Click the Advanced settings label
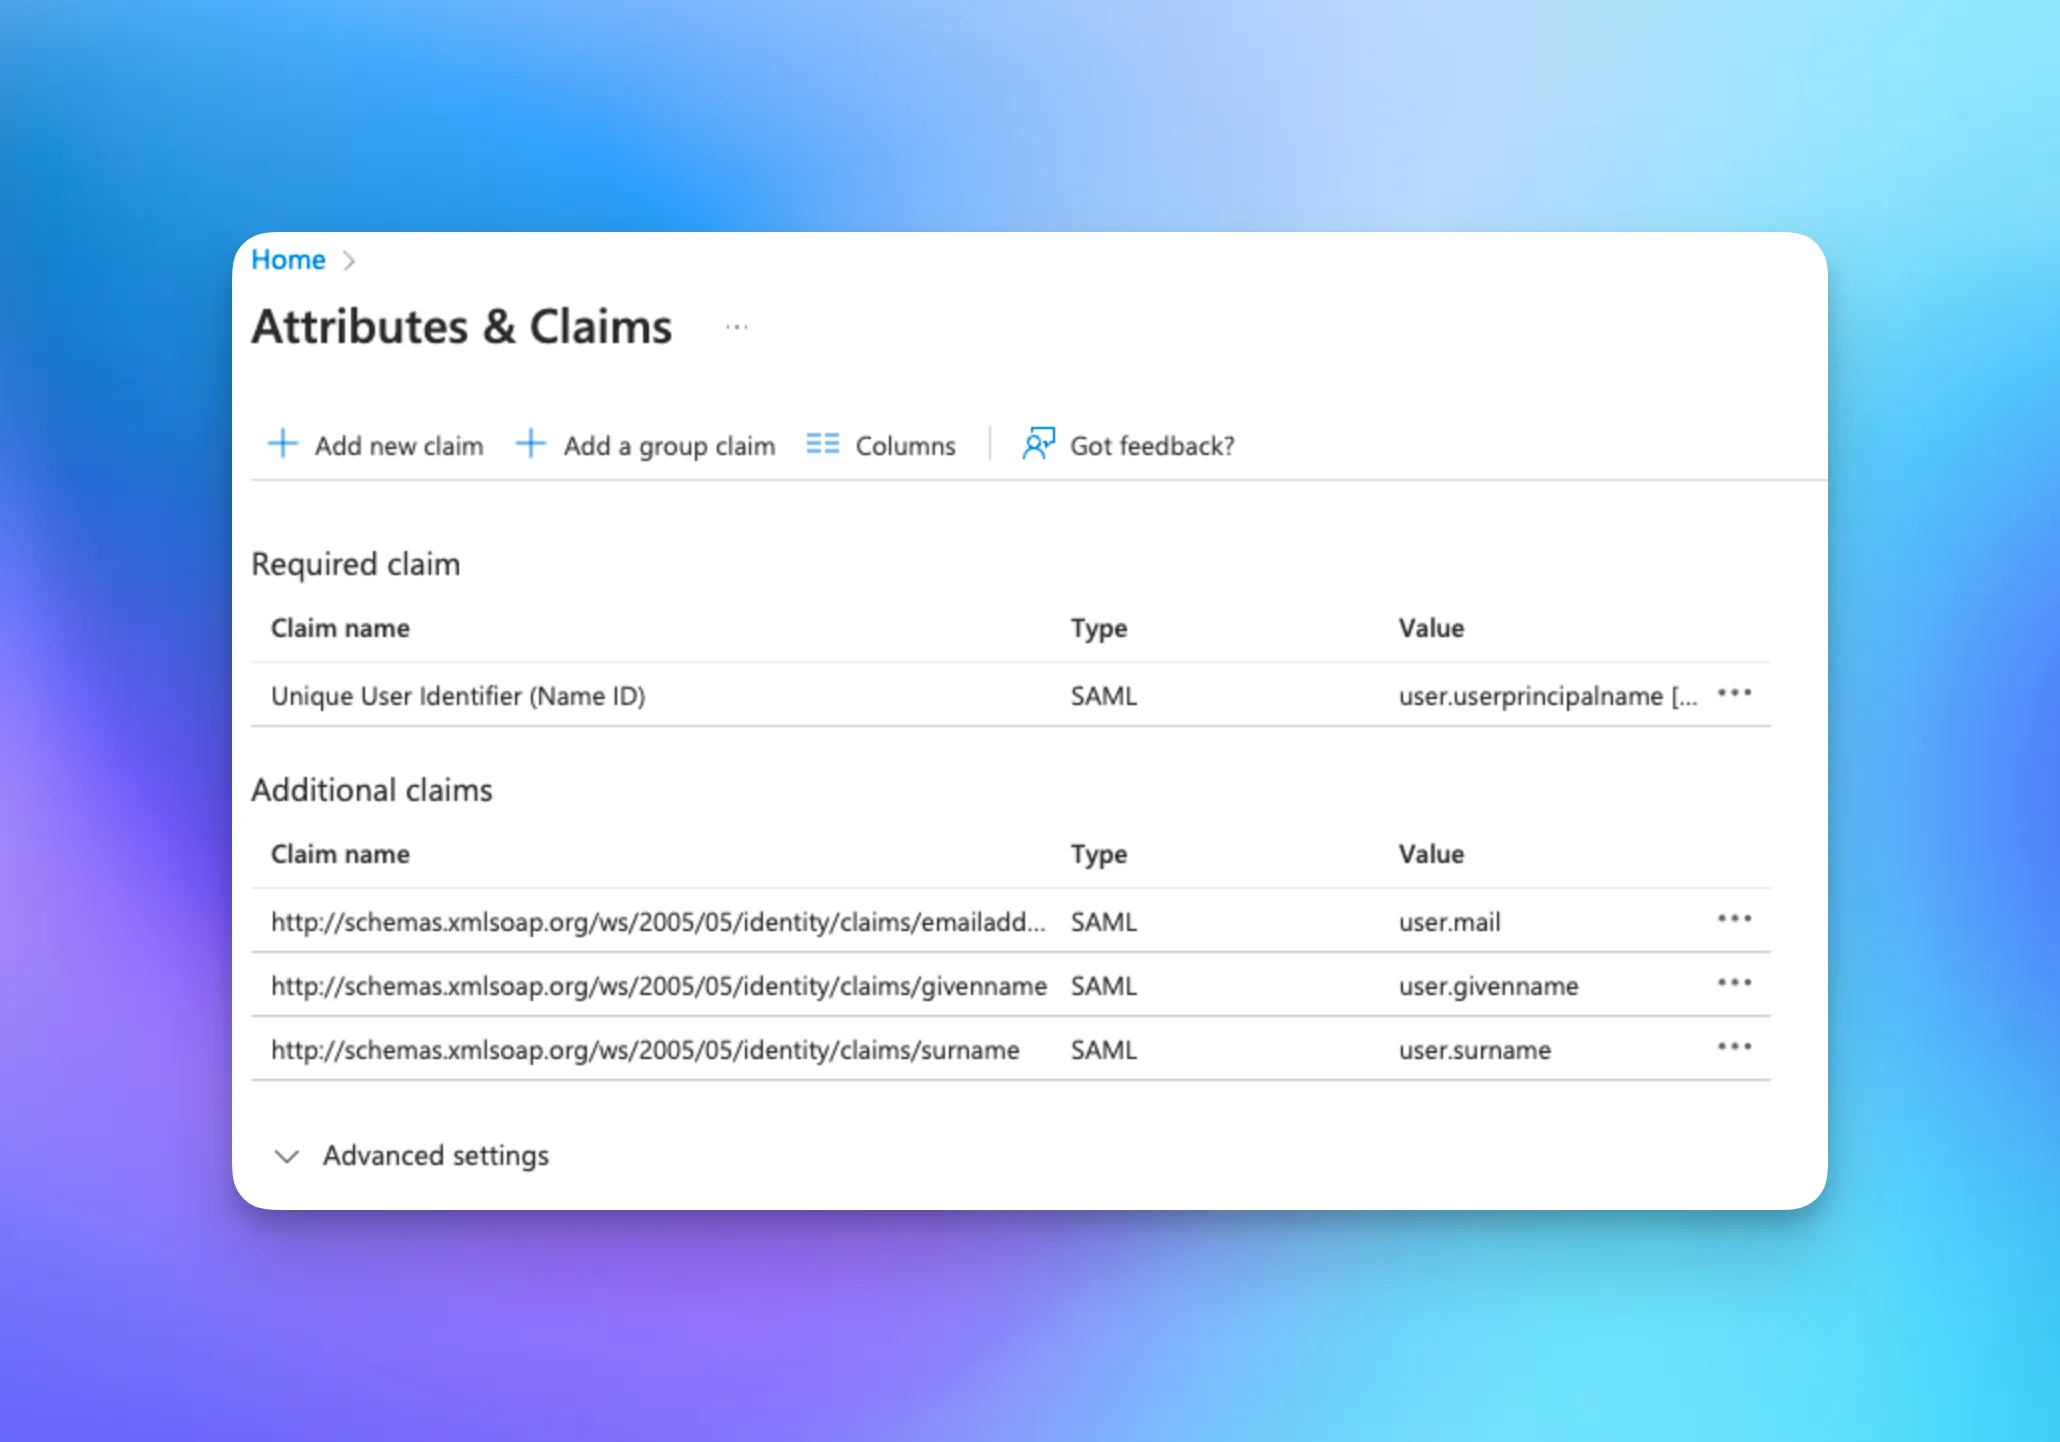 click(436, 1156)
